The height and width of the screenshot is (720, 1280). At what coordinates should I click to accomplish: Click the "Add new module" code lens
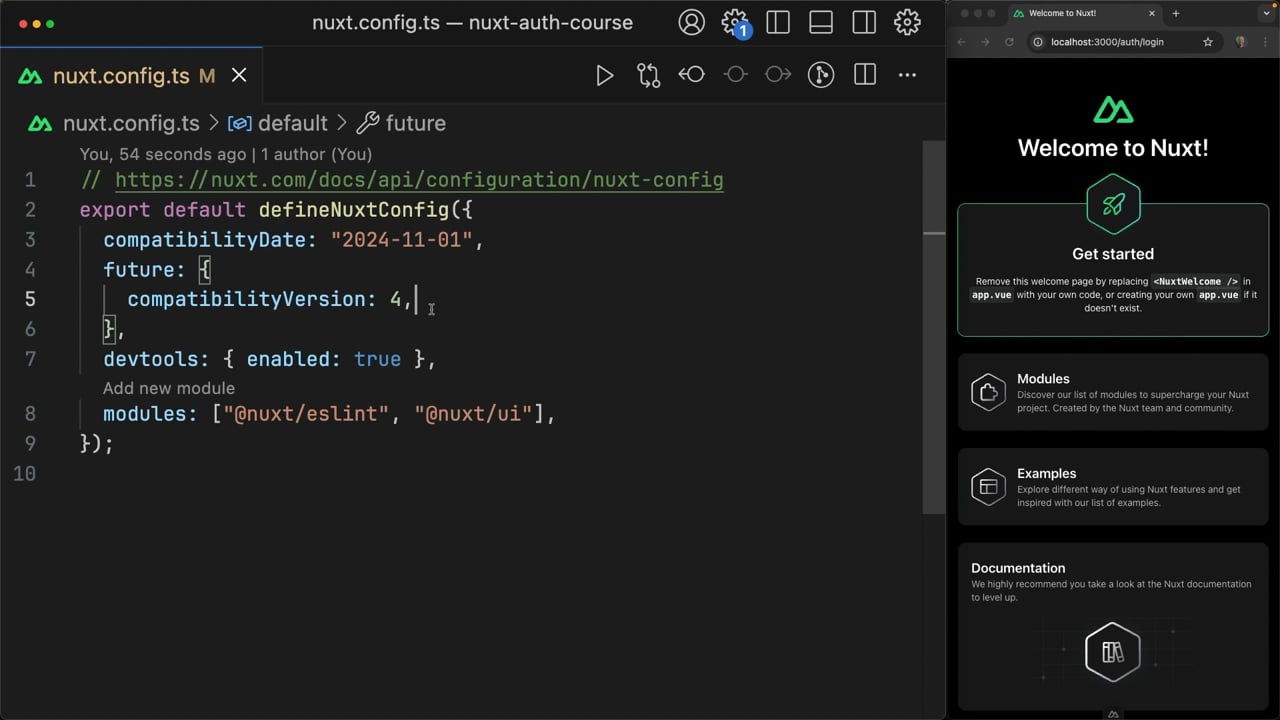[169, 388]
